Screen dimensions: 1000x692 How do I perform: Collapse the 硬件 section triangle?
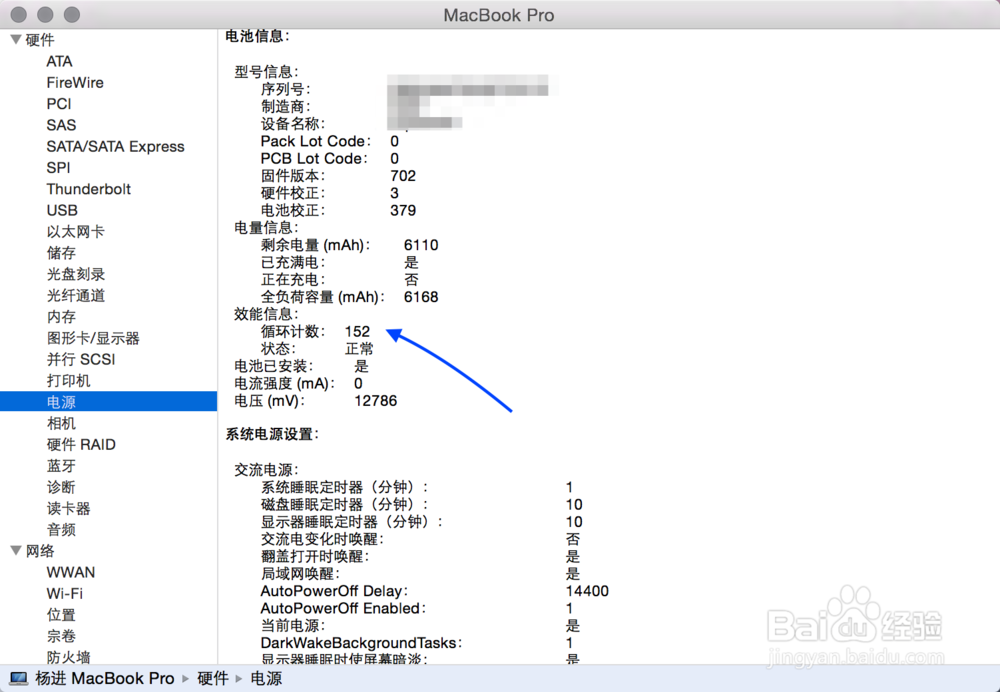pos(16,40)
